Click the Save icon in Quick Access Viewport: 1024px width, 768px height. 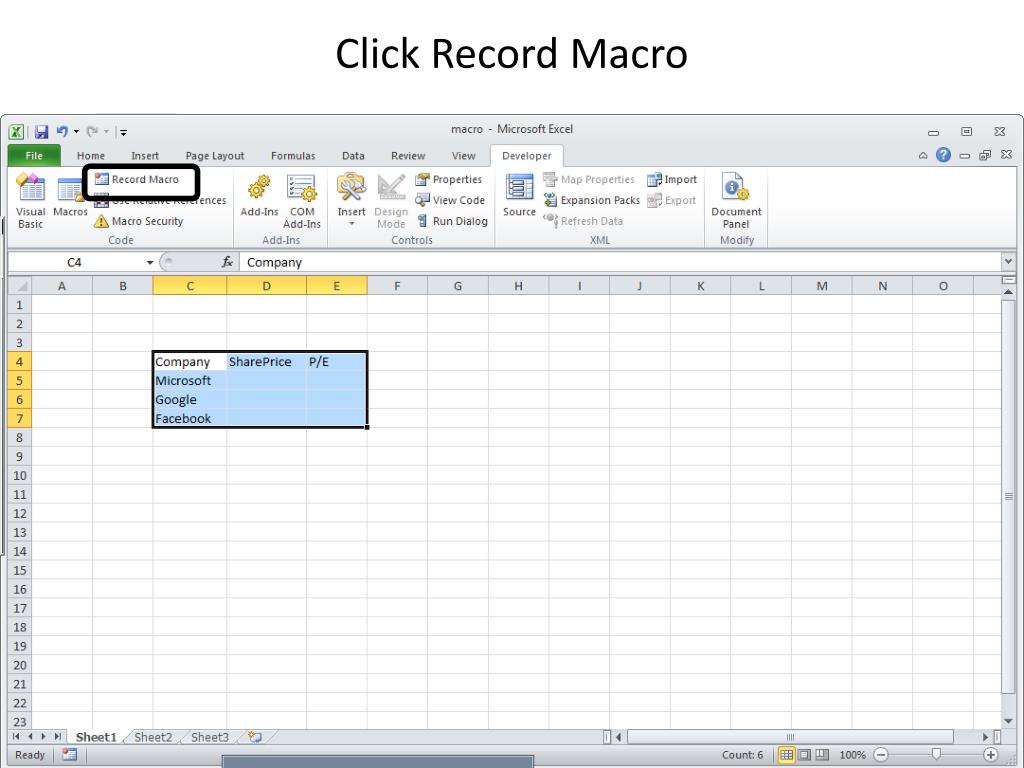tap(41, 132)
